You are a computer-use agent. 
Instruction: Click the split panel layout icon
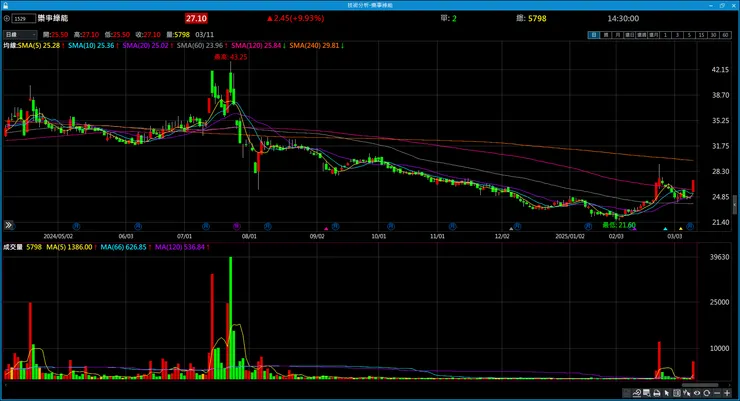click(677, 393)
